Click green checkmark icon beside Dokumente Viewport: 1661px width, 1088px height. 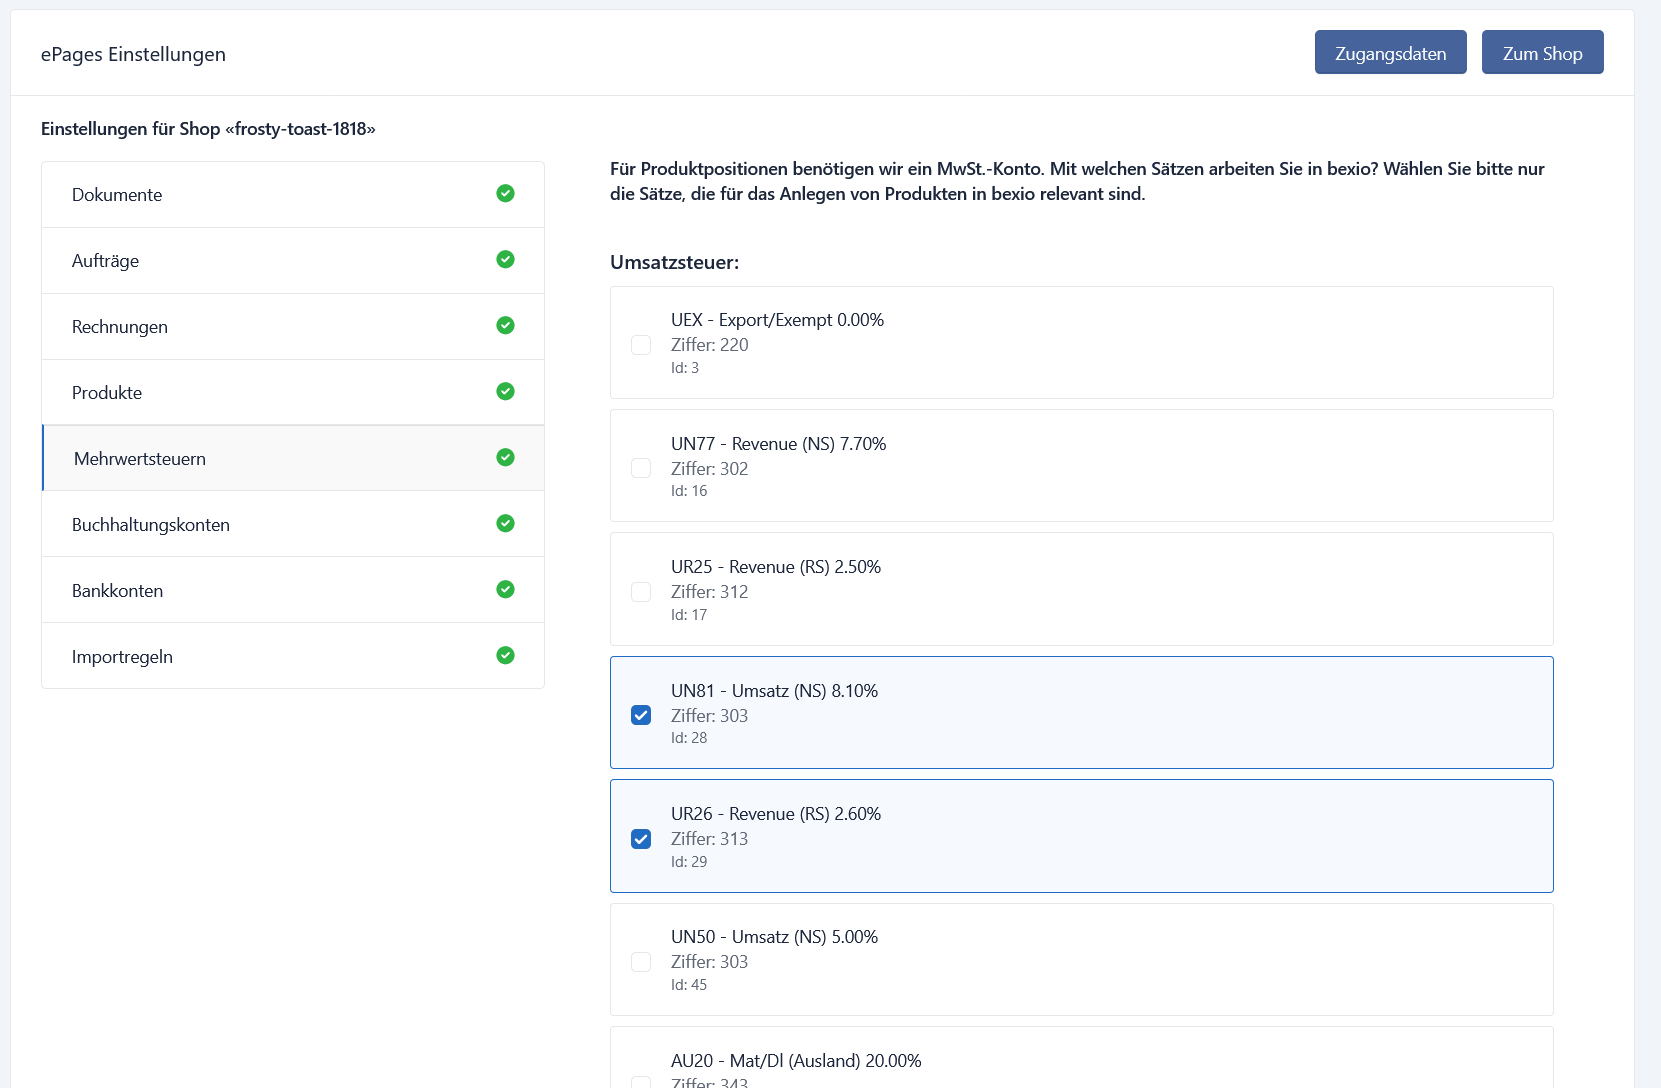(505, 193)
